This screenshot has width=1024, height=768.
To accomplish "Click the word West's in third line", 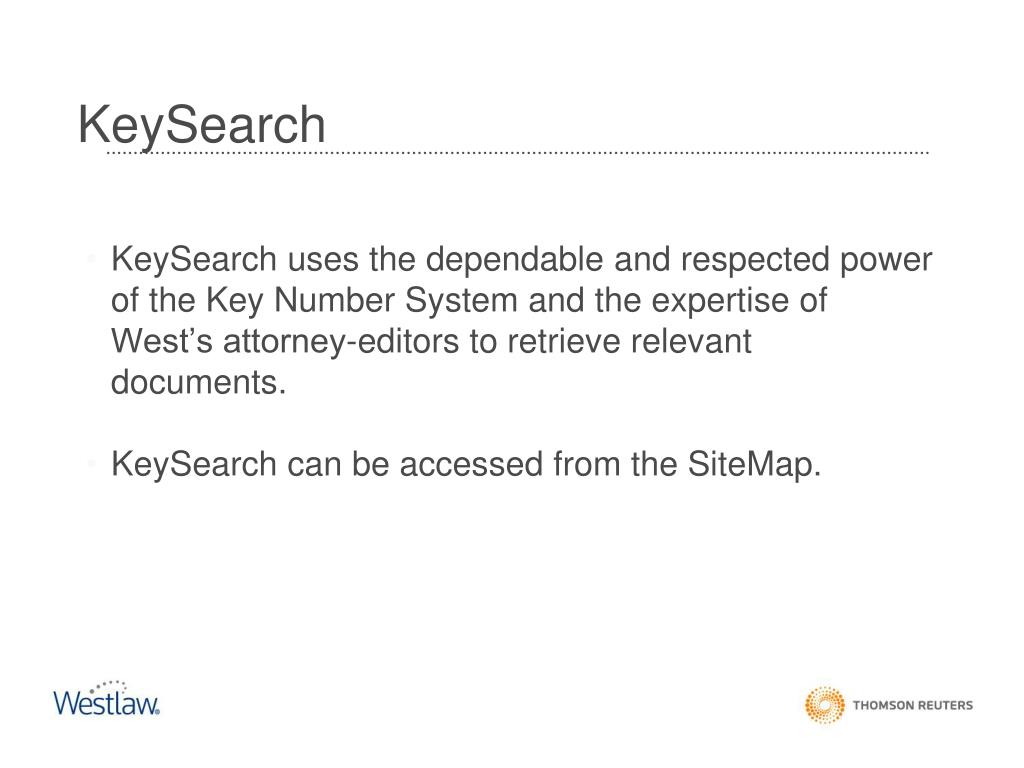I will point(162,342).
